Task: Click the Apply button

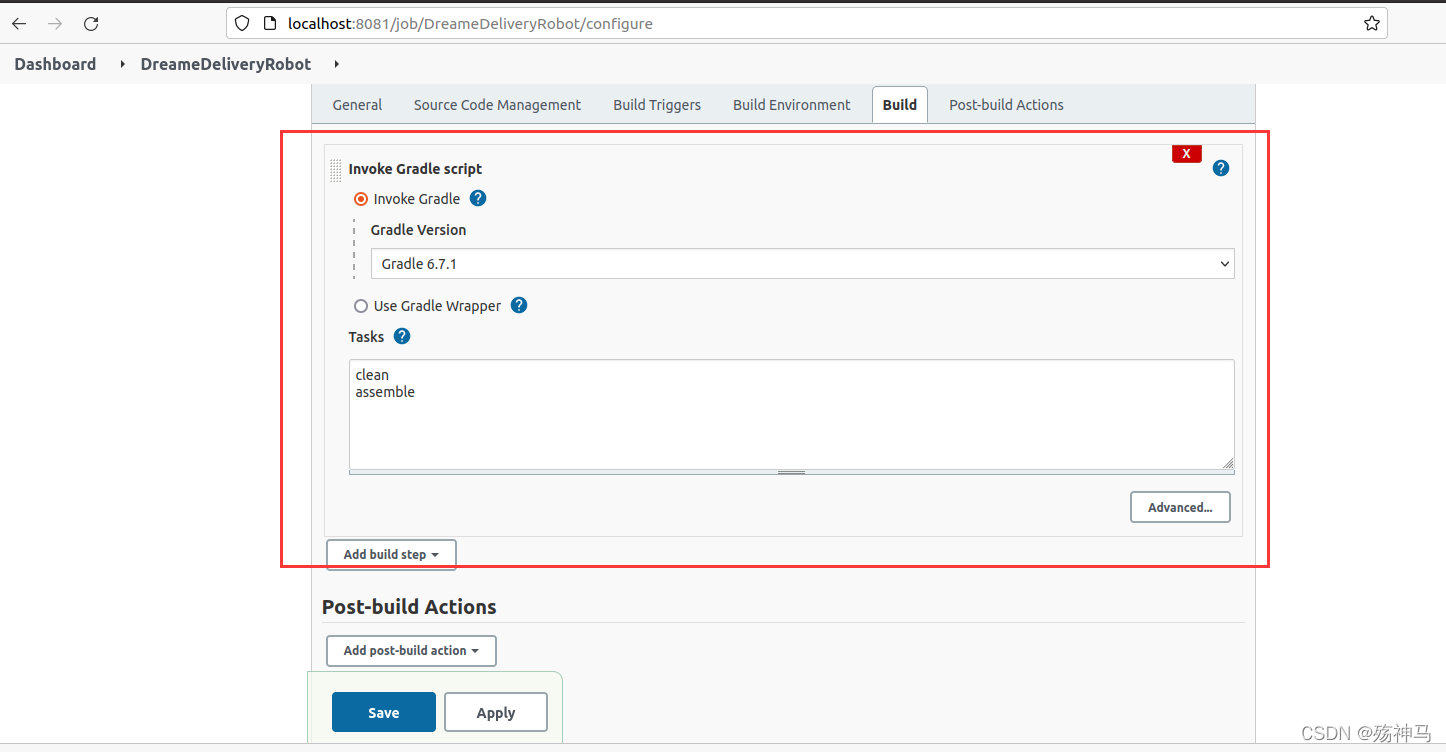Action: tap(496, 712)
